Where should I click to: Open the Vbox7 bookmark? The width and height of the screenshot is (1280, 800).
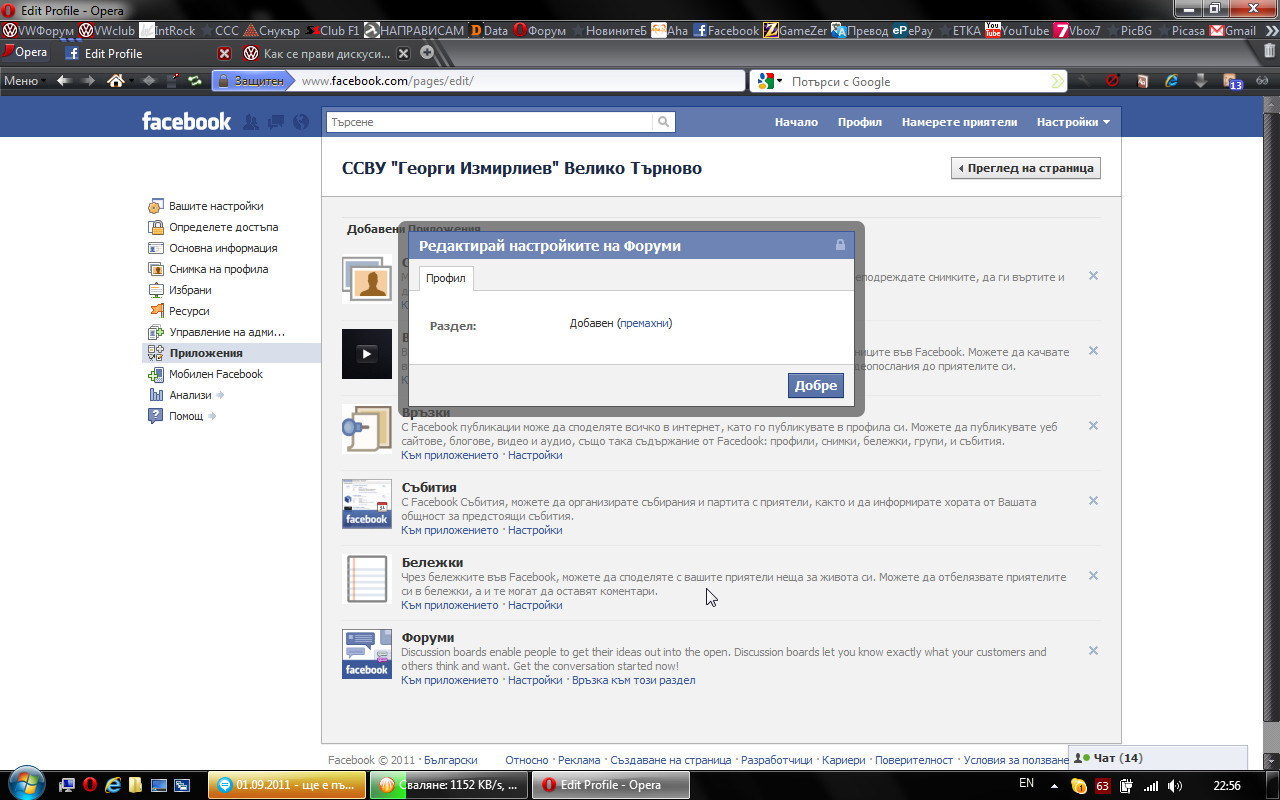(x=1076, y=30)
